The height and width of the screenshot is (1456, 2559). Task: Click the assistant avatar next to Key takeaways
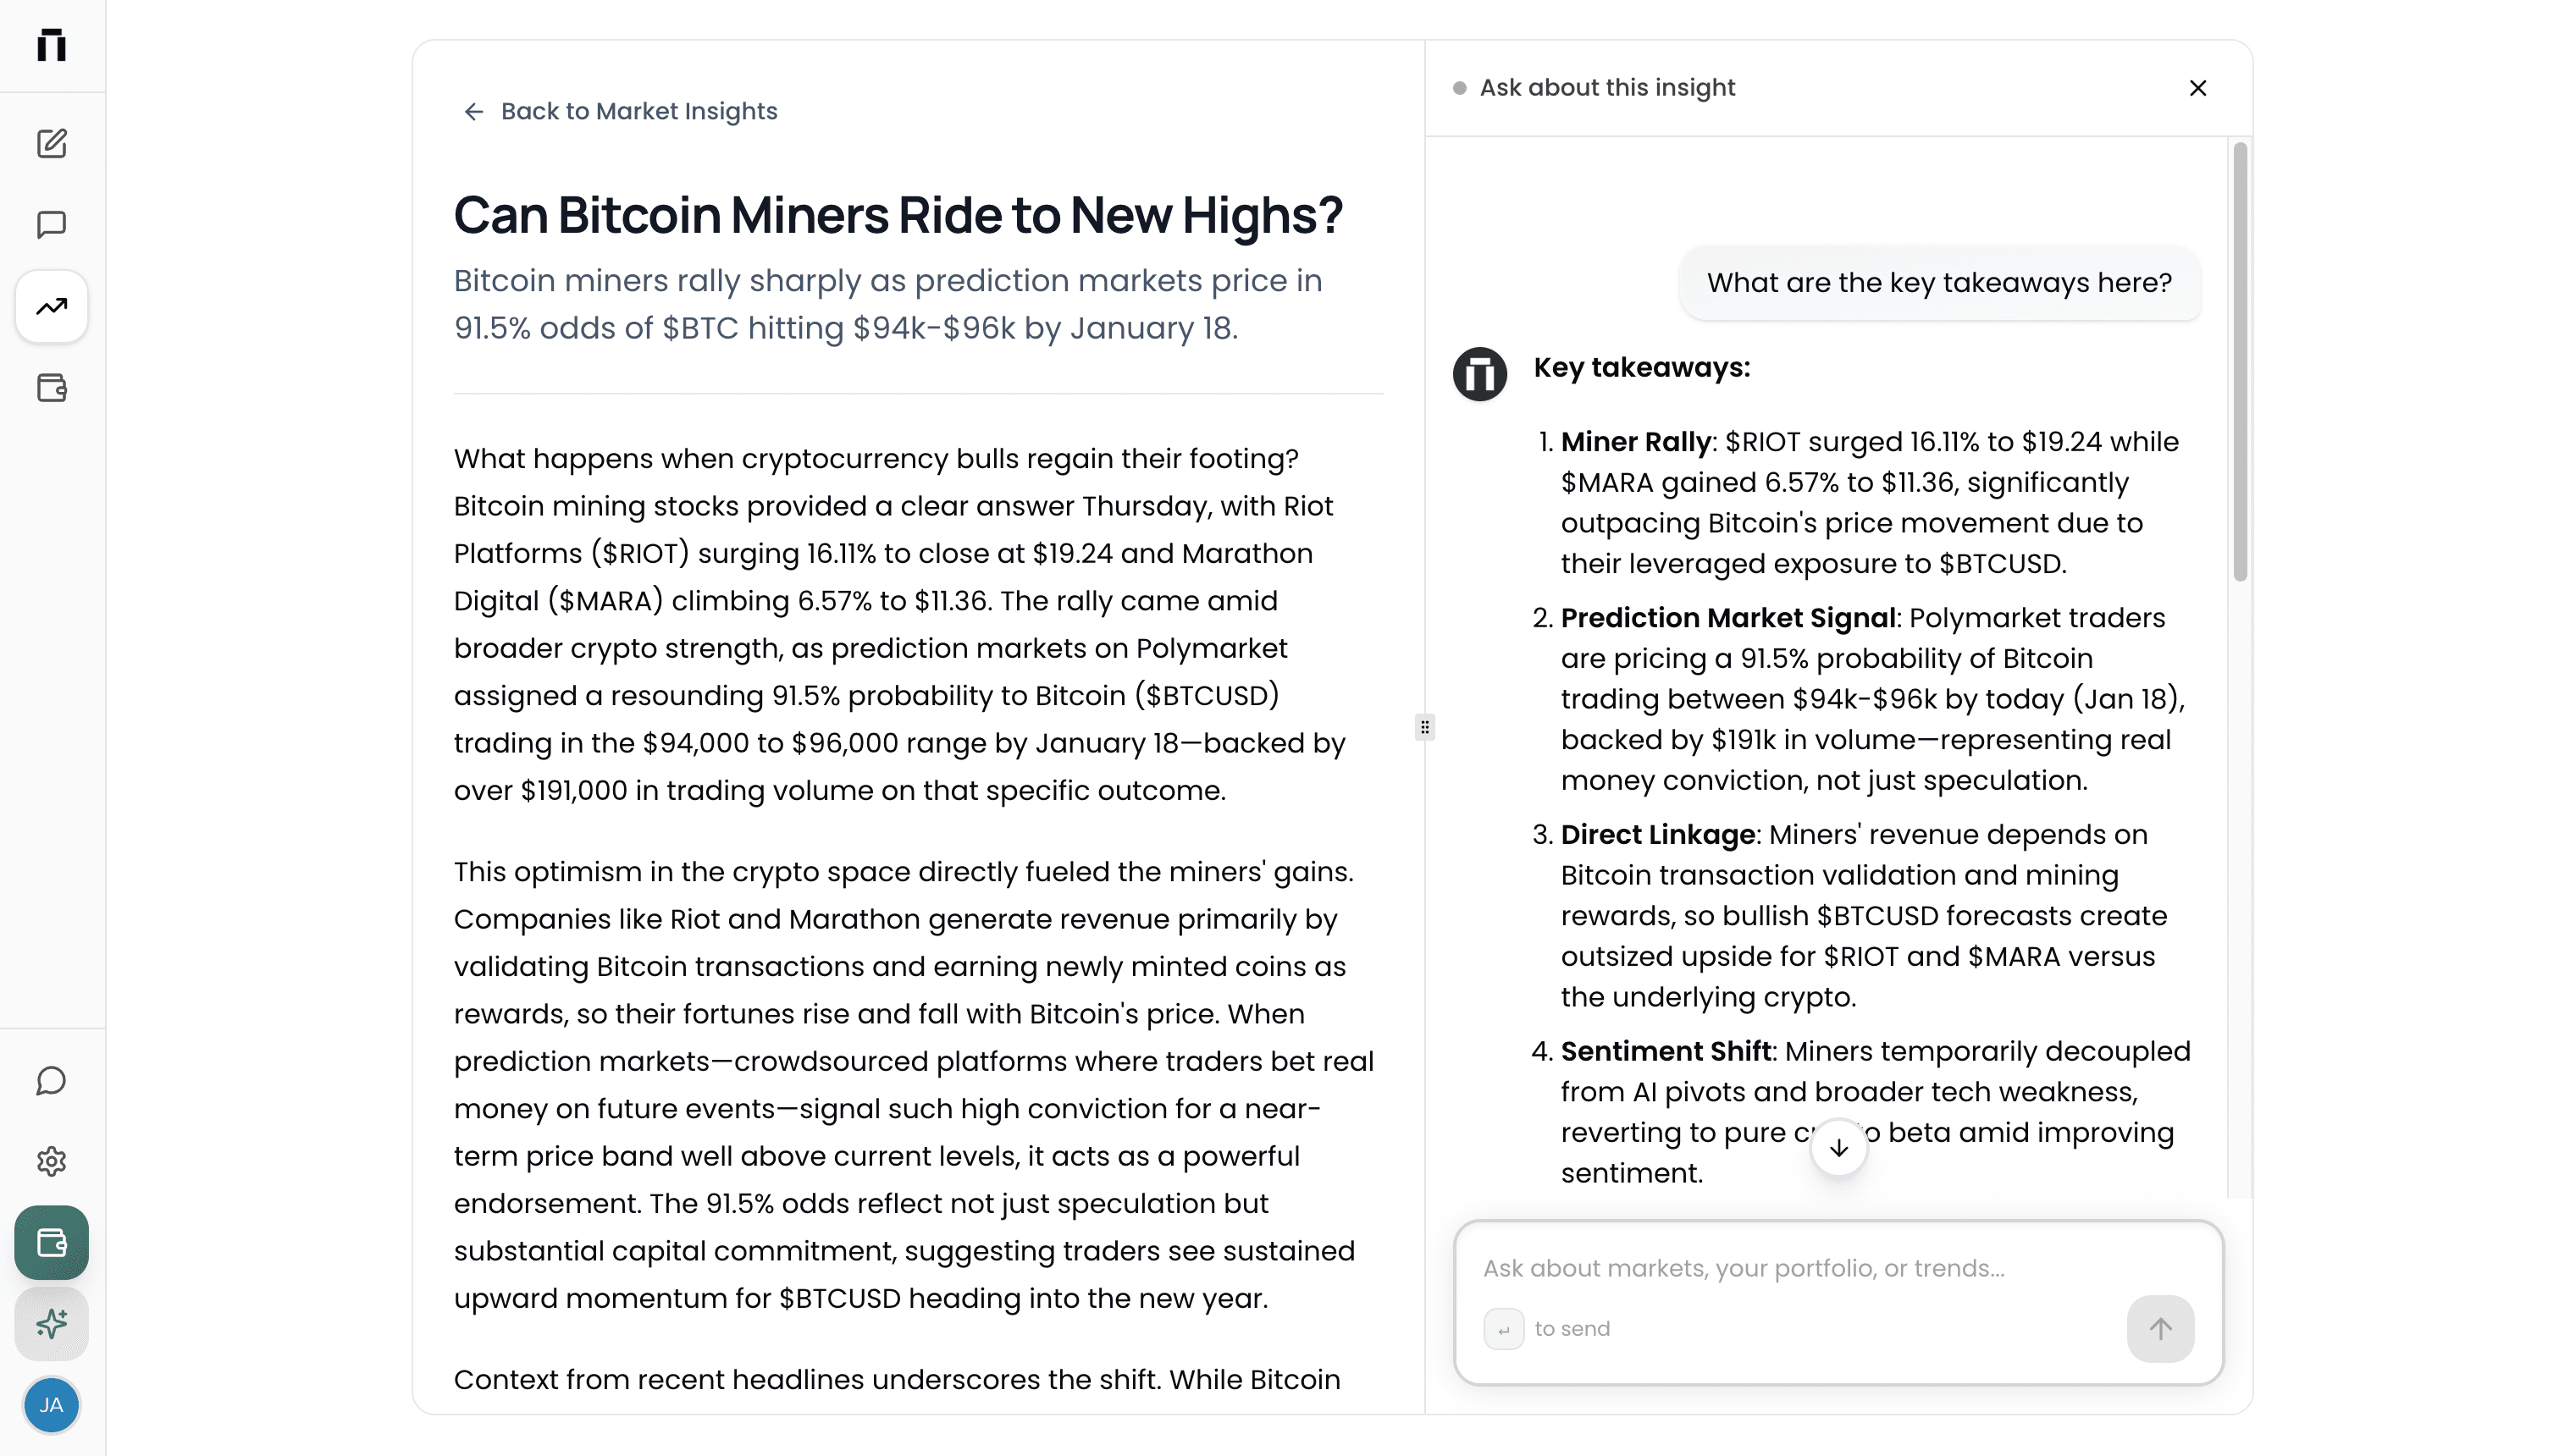[1480, 374]
